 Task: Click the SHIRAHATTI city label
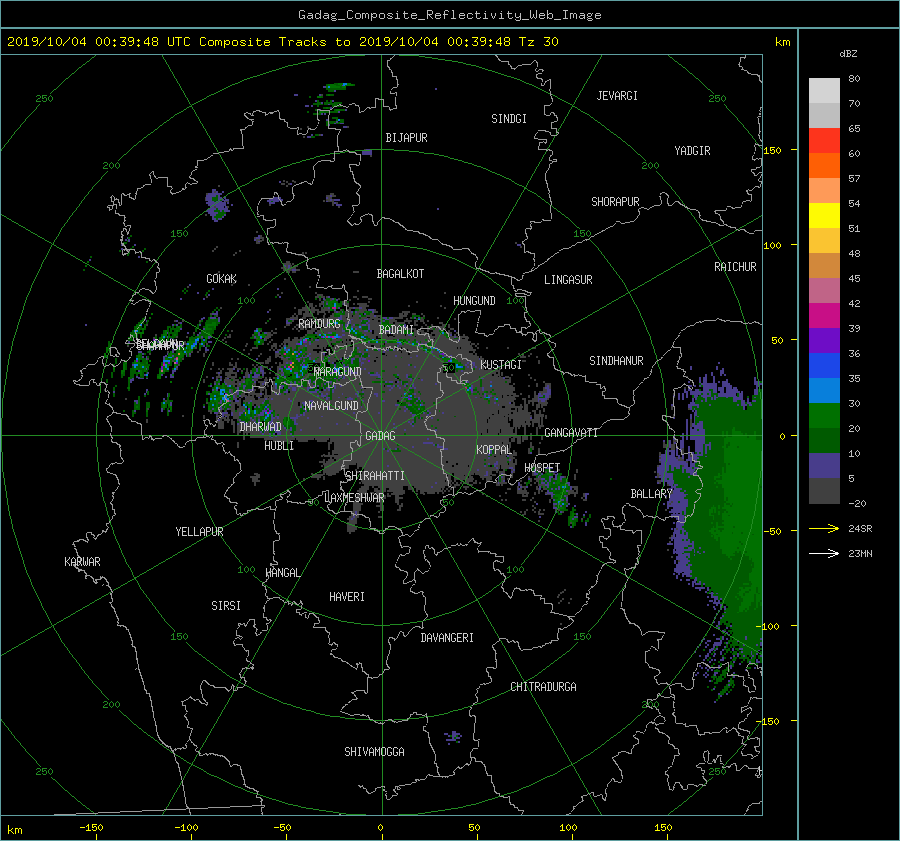(x=375, y=476)
